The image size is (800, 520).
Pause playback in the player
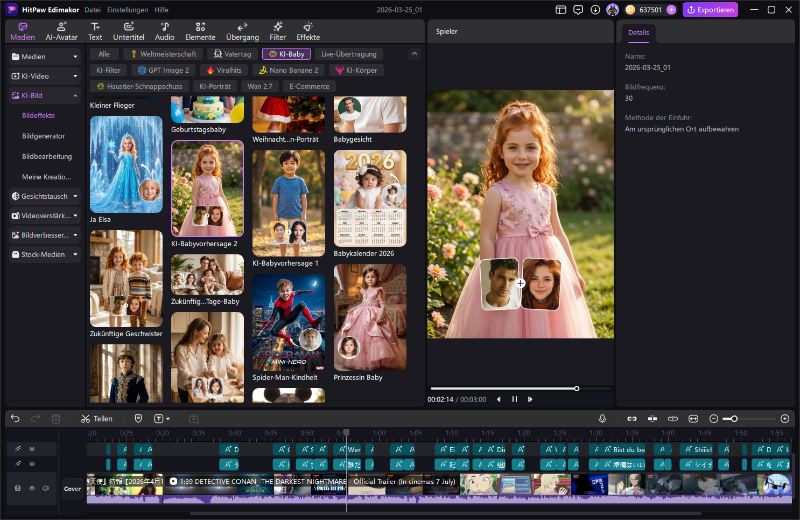pyautogui.click(x=514, y=399)
